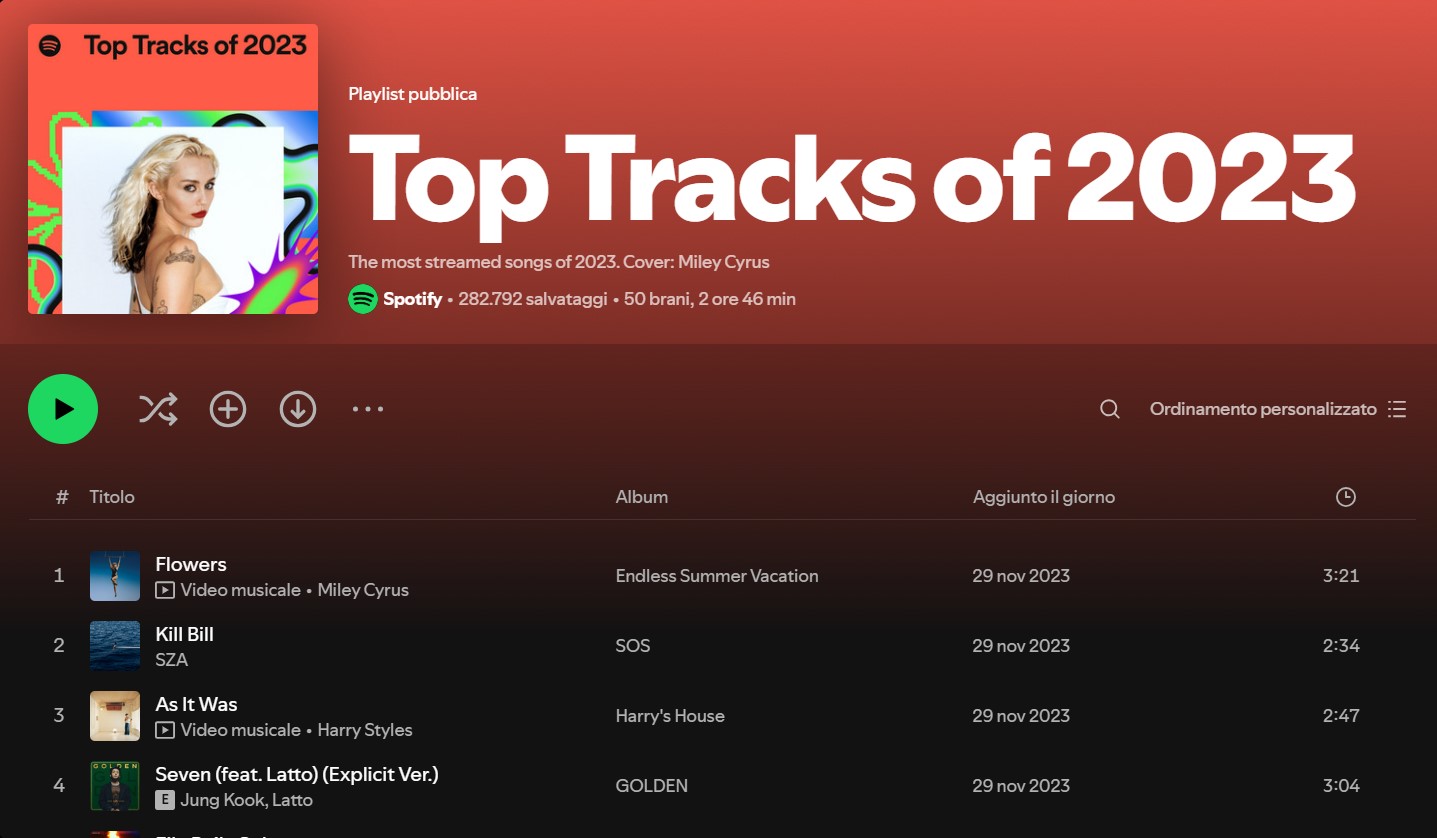The width and height of the screenshot is (1437, 838).
Task: Click the Video musicale icon in the As It Was row
Action: point(165,730)
